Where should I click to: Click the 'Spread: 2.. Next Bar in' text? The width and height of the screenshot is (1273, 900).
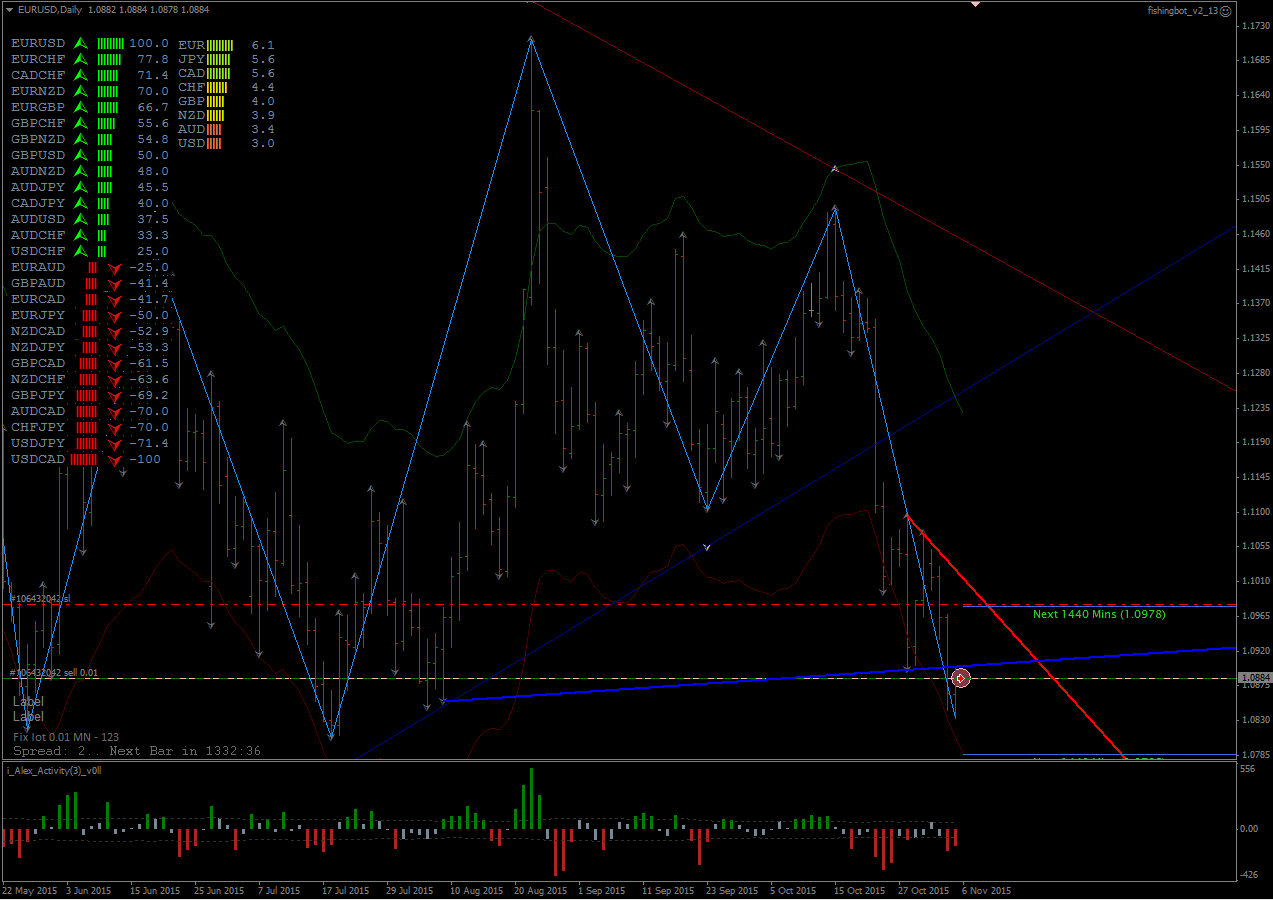tap(107, 750)
